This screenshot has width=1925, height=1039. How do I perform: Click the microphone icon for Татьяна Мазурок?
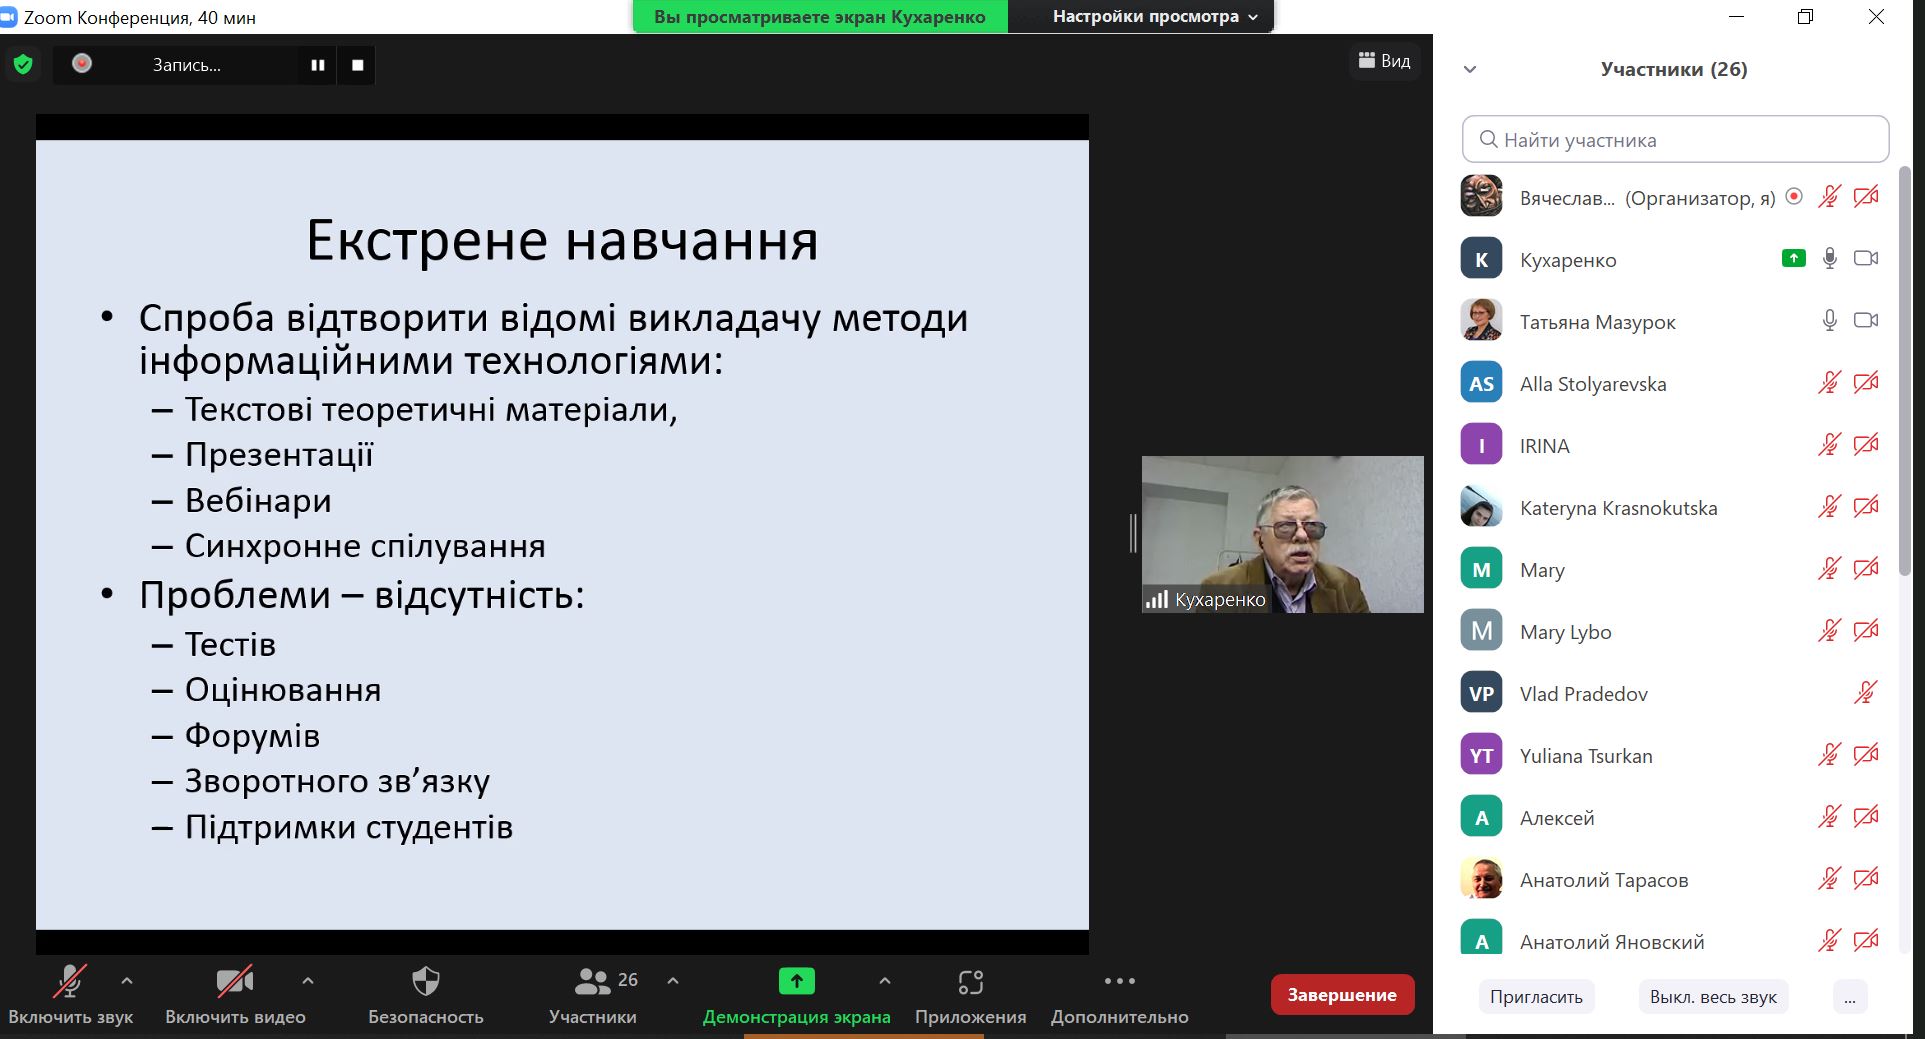tap(1830, 320)
